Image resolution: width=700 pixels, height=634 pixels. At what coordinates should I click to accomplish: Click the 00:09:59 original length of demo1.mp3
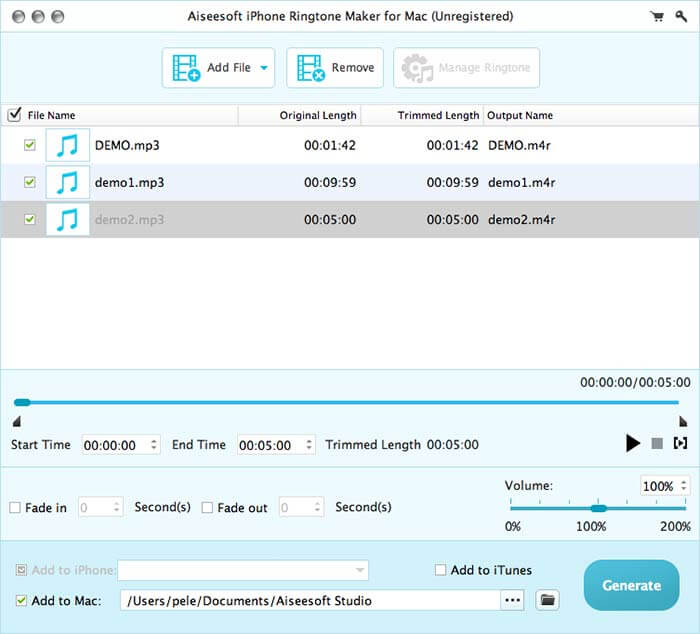pos(330,183)
